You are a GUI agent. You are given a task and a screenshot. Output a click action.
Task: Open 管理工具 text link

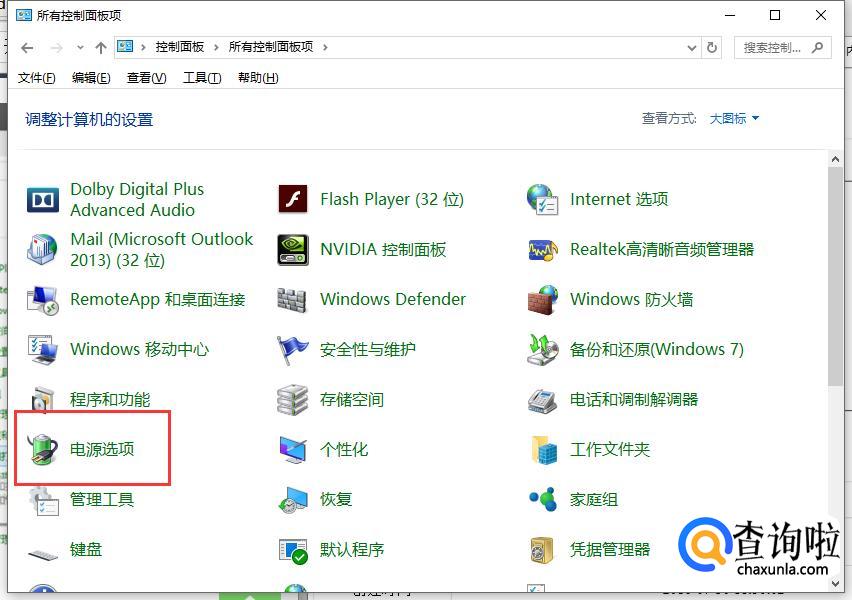pos(102,499)
